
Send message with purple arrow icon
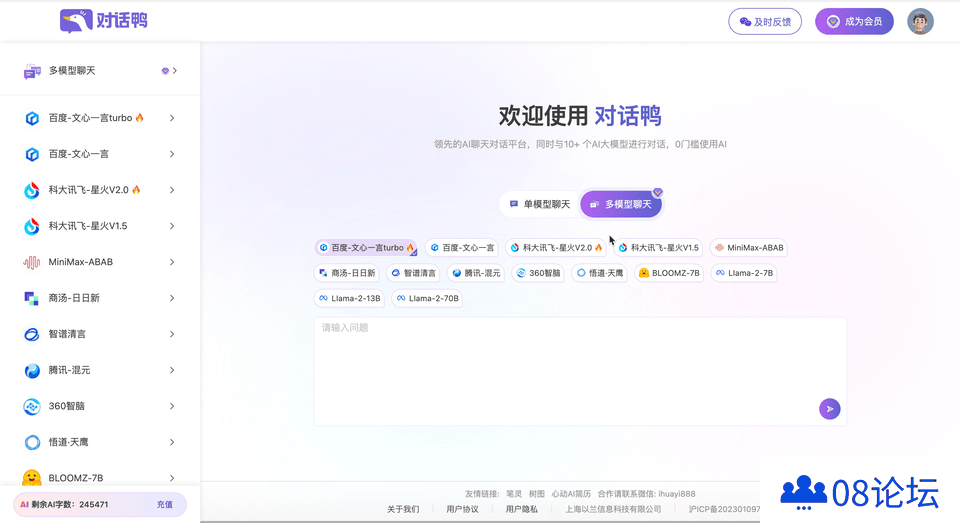pos(830,408)
